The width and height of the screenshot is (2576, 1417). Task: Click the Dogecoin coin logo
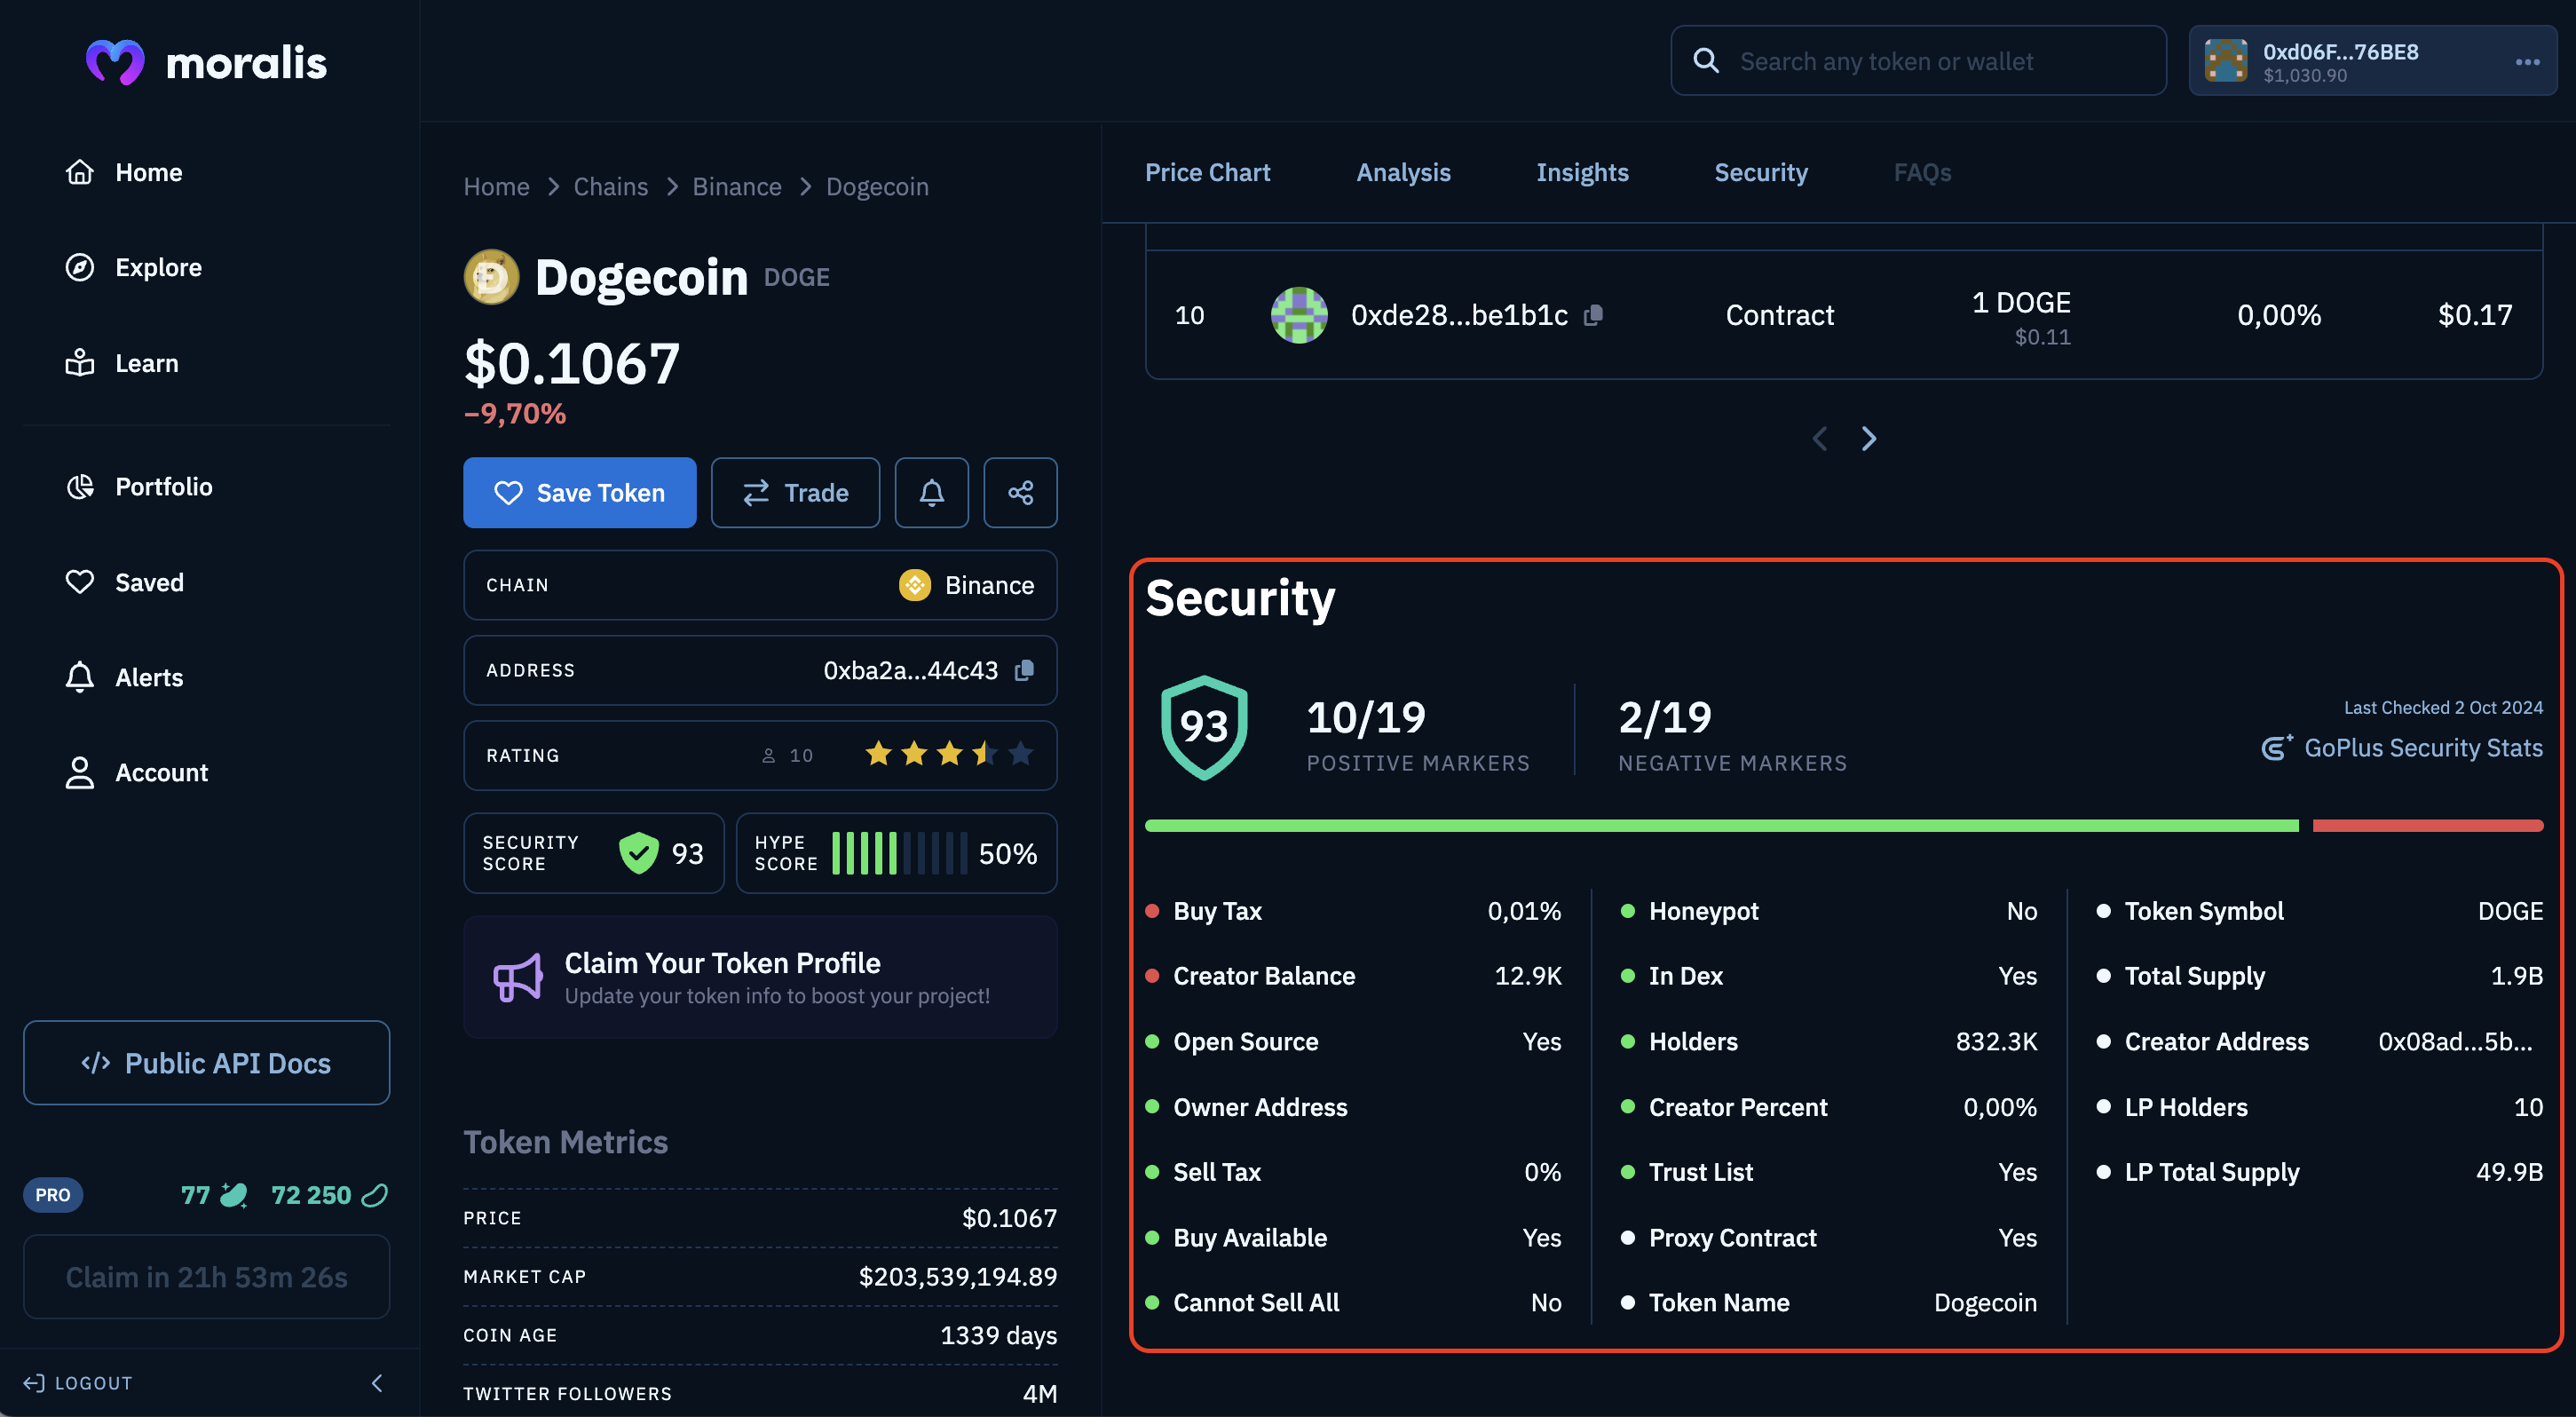click(491, 277)
